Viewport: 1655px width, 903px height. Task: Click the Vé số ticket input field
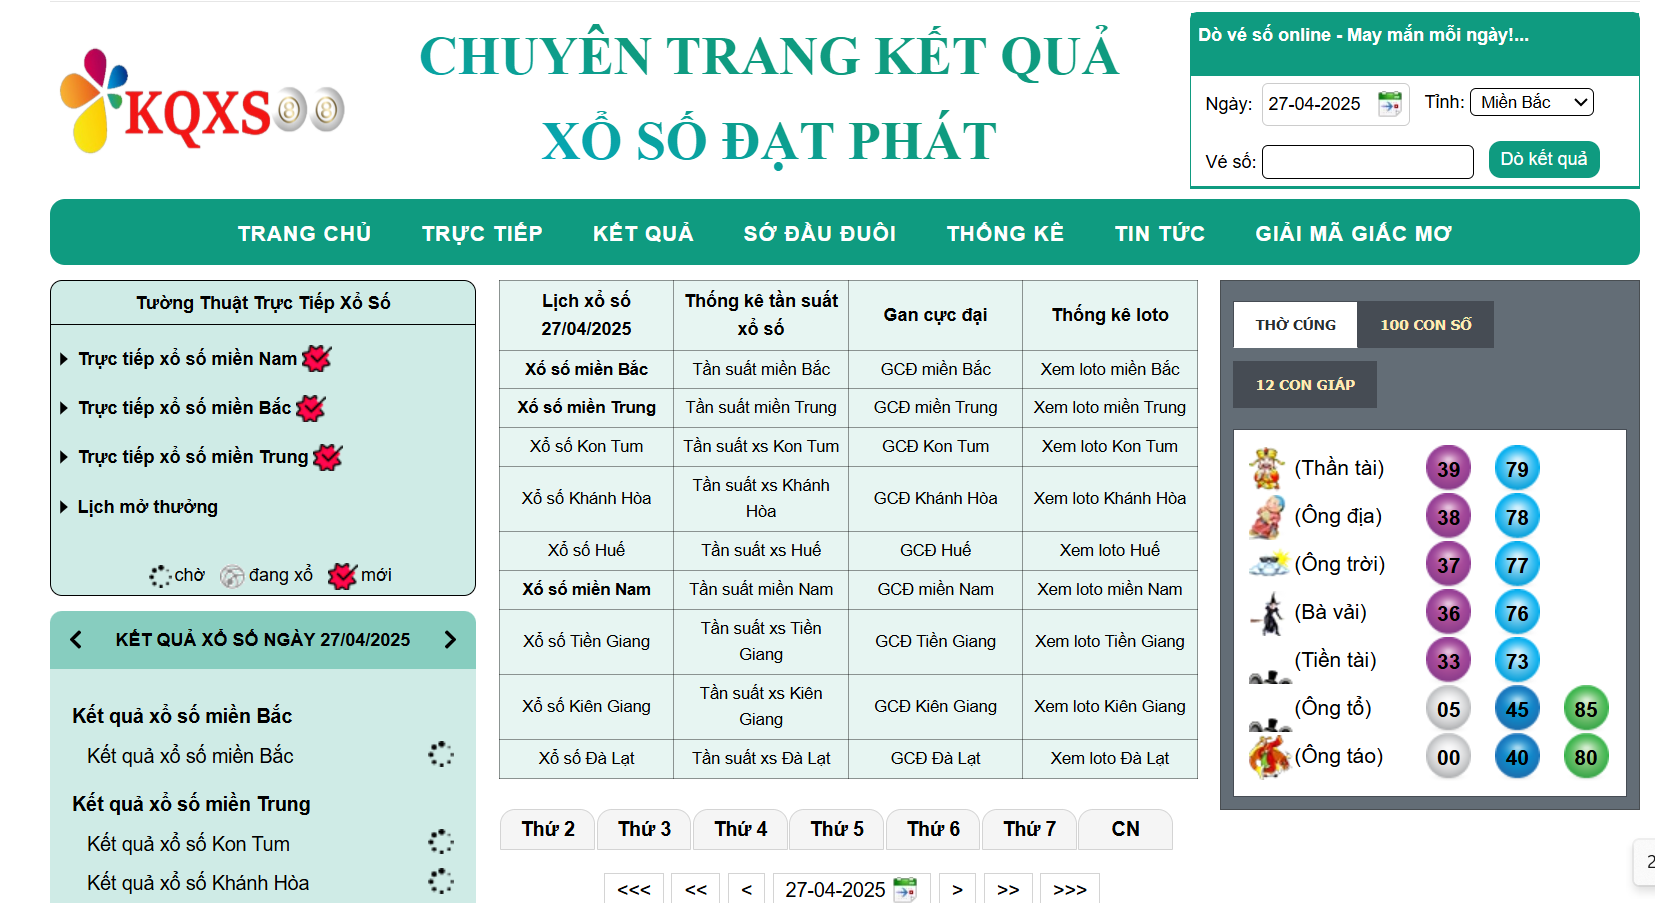point(1367,162)
